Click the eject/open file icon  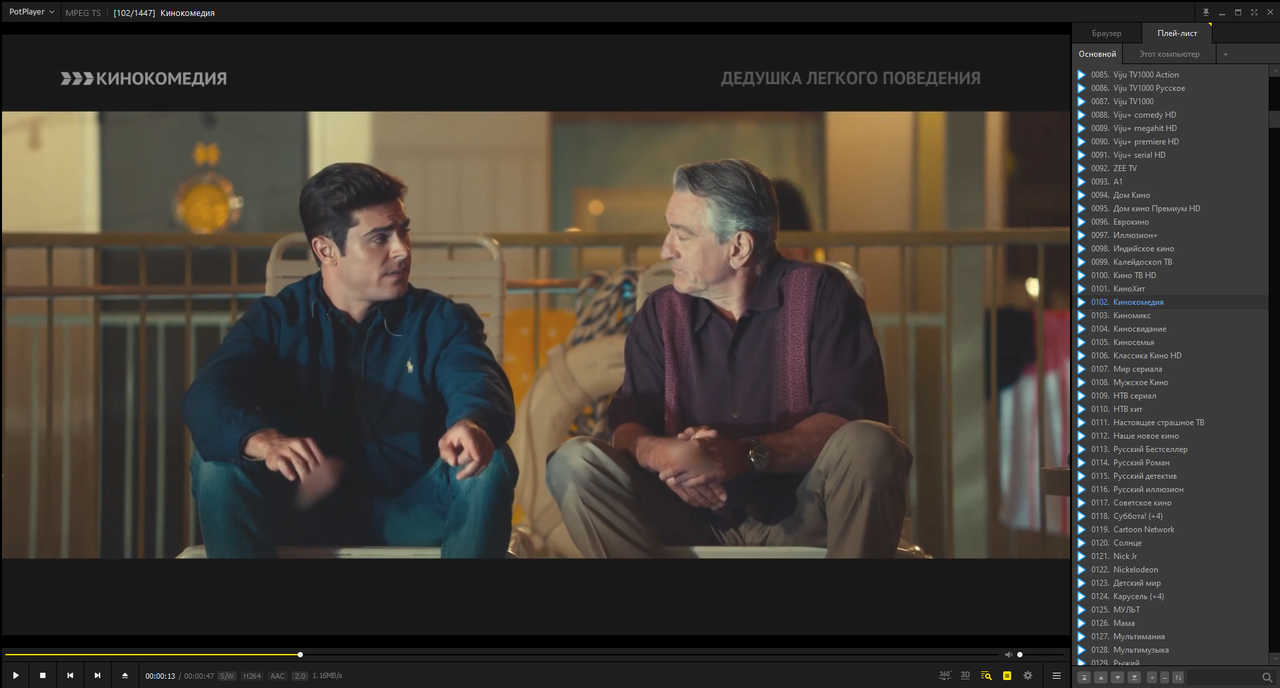[x=125, y=676]
